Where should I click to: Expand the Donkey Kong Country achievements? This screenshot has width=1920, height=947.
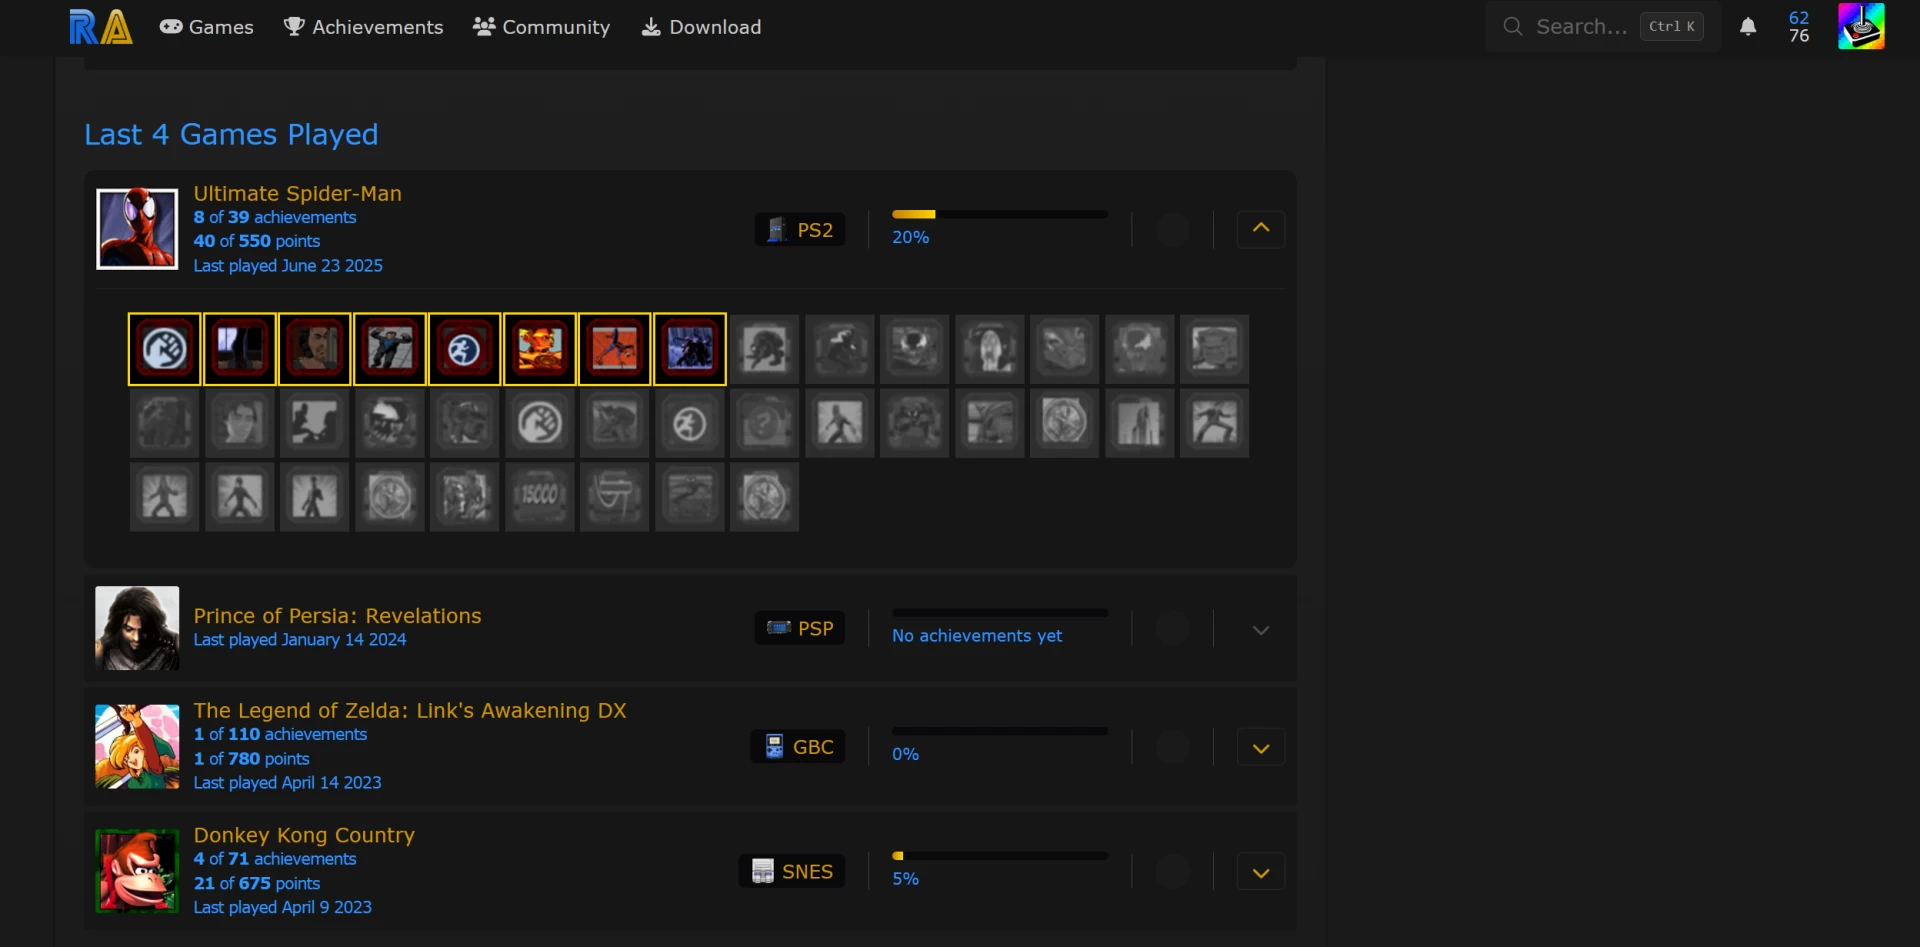pos(1260,872)
